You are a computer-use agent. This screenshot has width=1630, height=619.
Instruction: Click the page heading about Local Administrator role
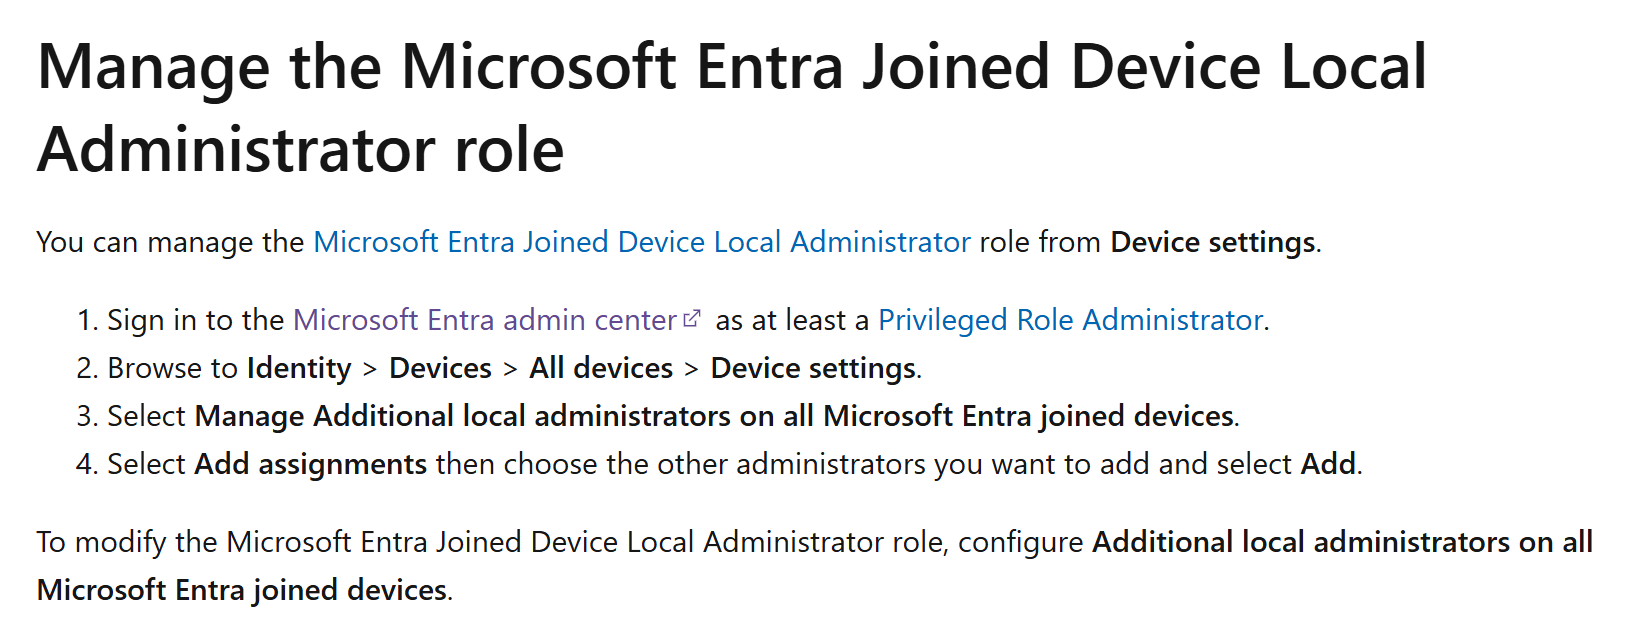pyautogui.click(x=732, y=108)
